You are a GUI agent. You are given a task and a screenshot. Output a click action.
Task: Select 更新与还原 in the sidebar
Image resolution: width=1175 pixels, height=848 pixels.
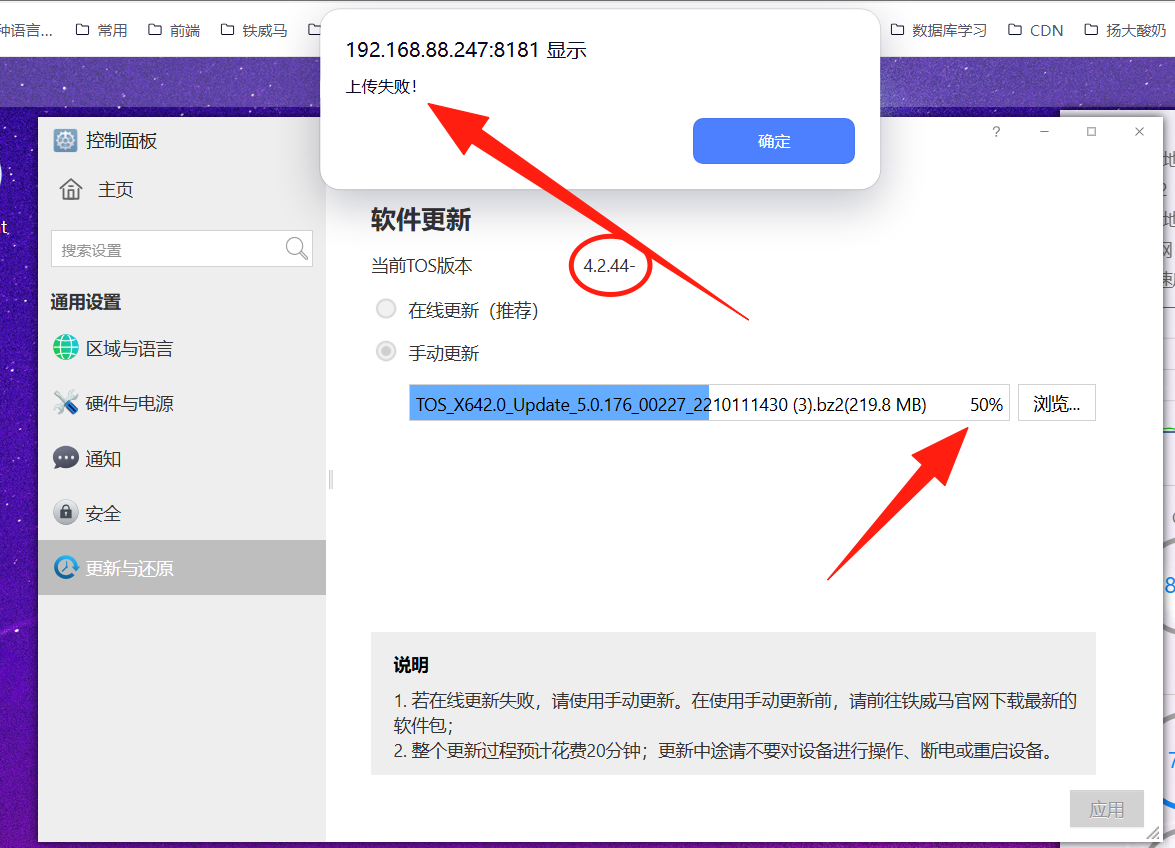182,568
